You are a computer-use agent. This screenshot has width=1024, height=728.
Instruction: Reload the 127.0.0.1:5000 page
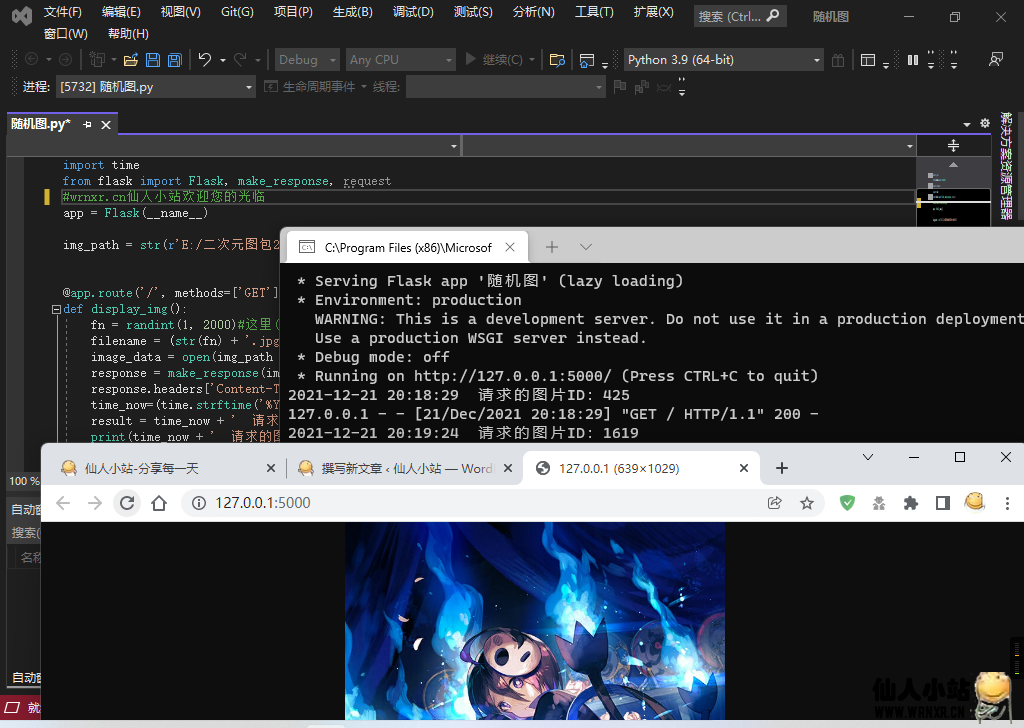click(x=127, y=503)
